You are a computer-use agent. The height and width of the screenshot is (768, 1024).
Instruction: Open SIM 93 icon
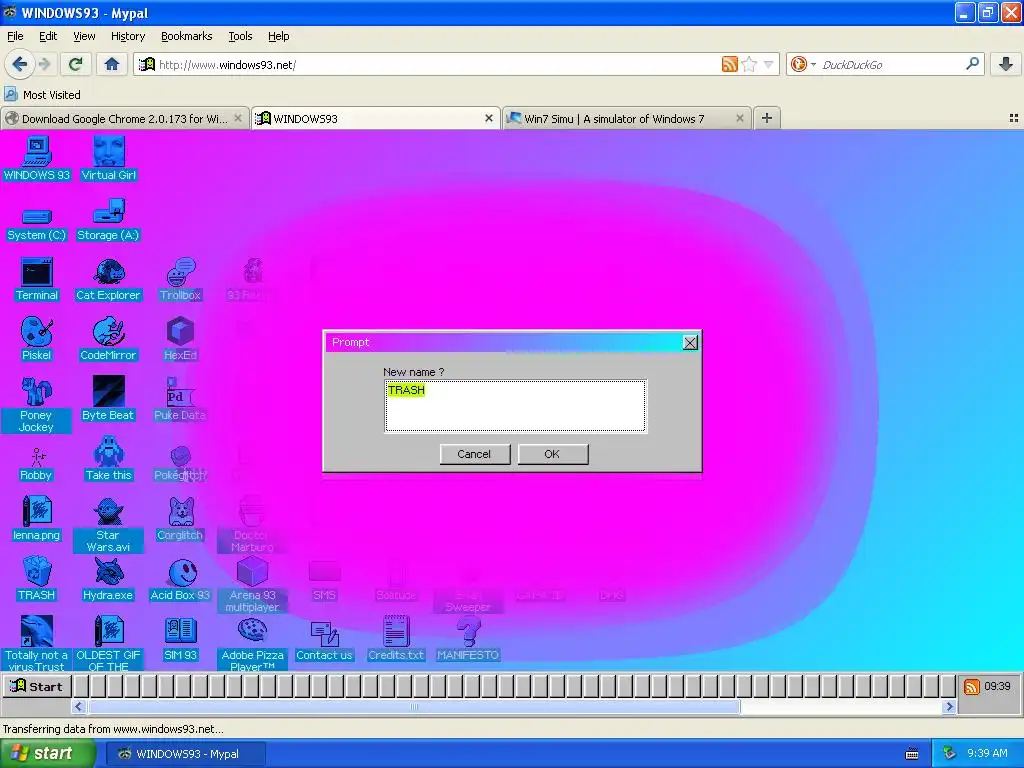180,639
